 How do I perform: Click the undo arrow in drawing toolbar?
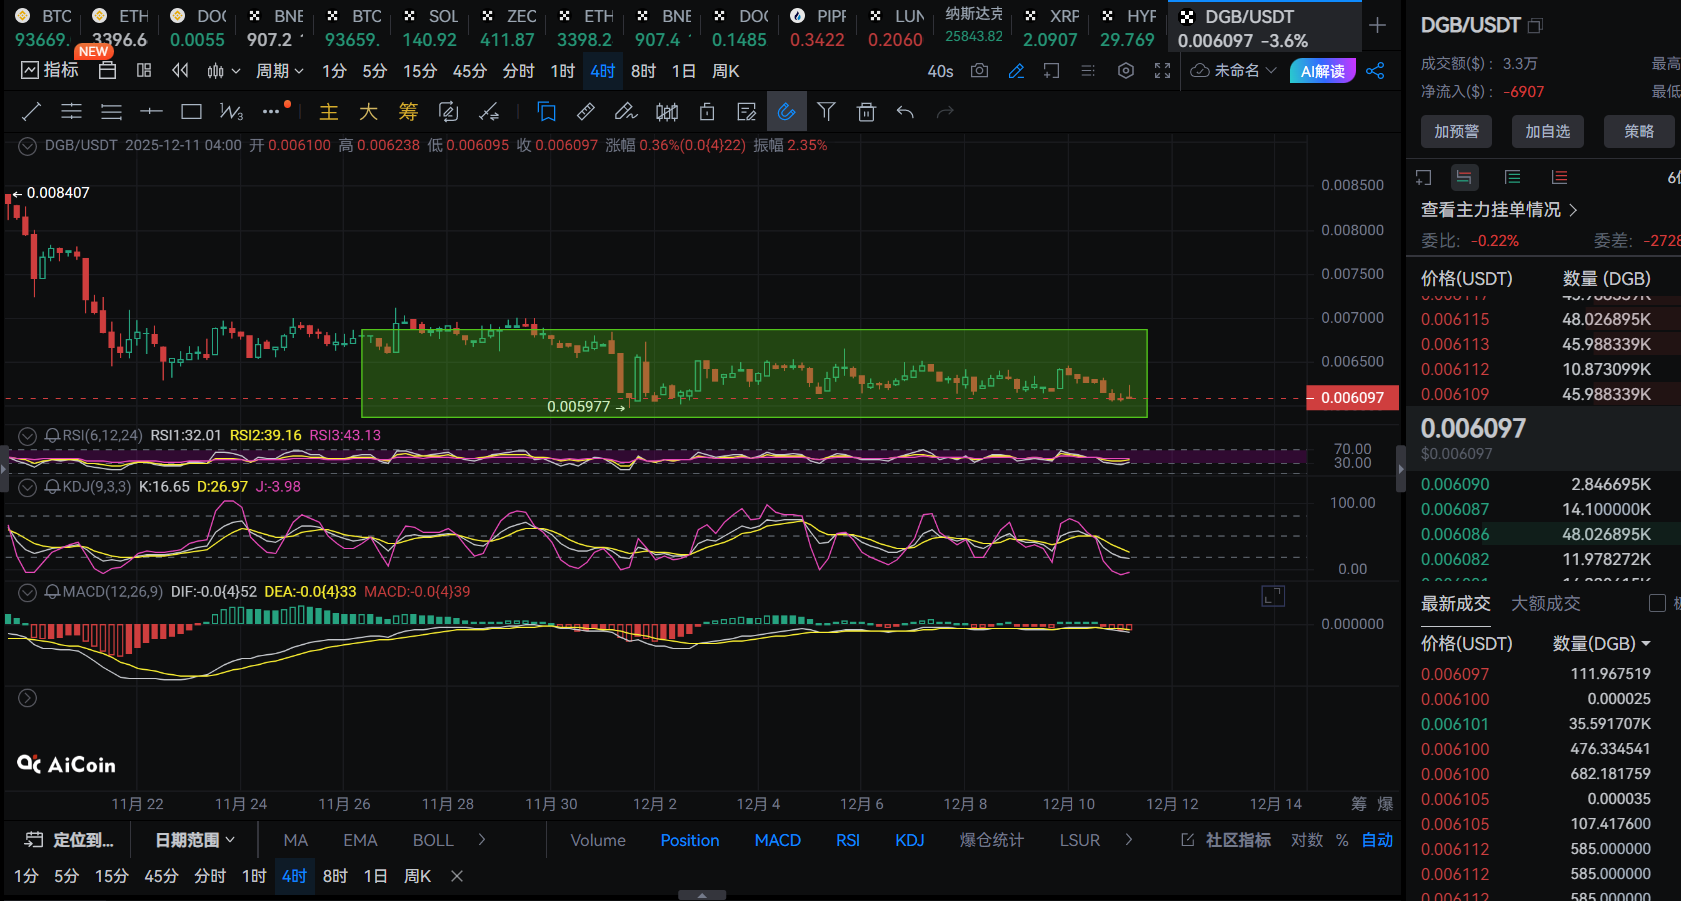[x=905, y=112]
